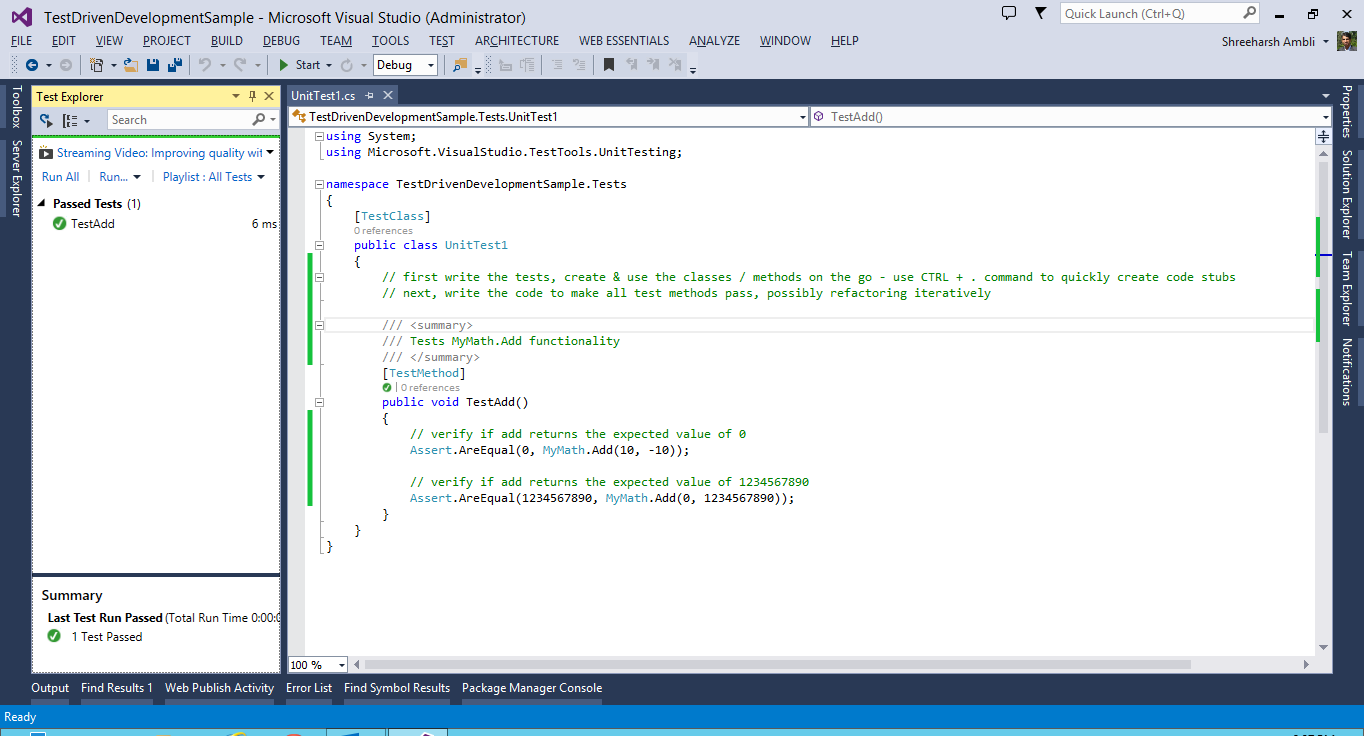
Task: Open the Playlist : All Tests dropdown
Action: click(x=213, y=177)
